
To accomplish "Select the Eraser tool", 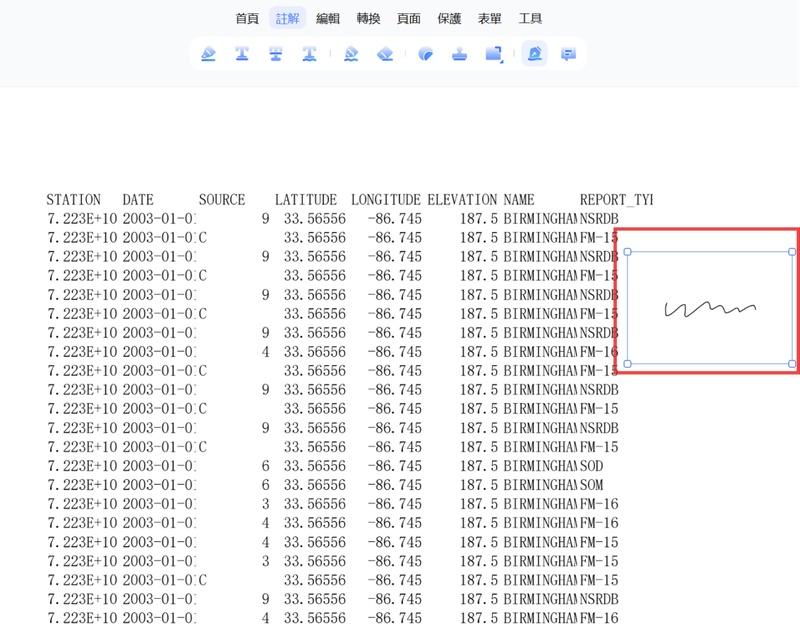I will click(385, 54).
